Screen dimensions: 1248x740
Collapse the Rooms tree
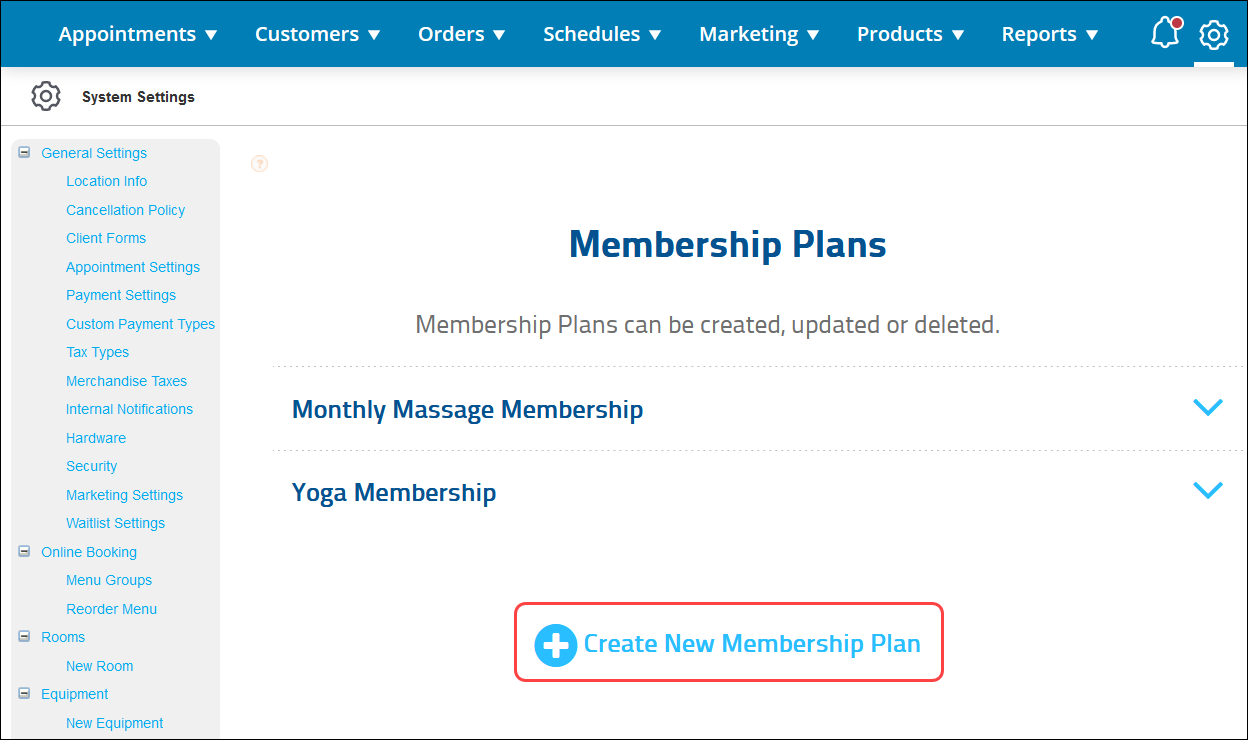tap(23, 636)
